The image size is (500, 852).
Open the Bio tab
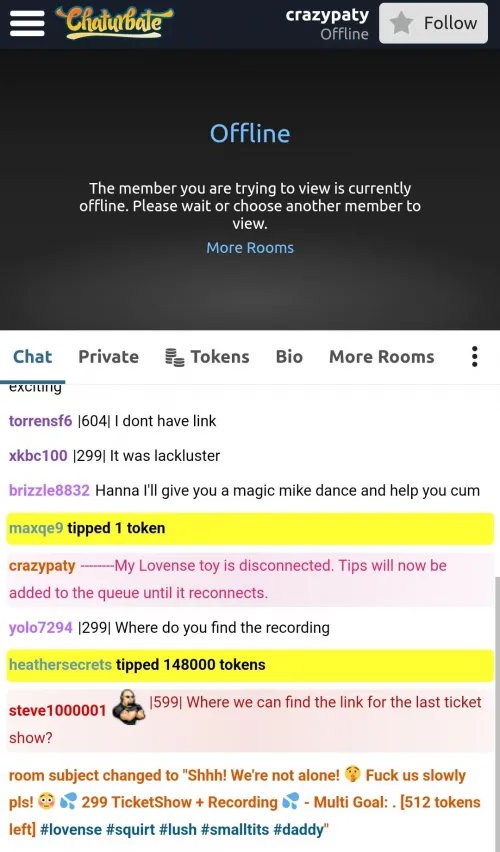point(289,357)
